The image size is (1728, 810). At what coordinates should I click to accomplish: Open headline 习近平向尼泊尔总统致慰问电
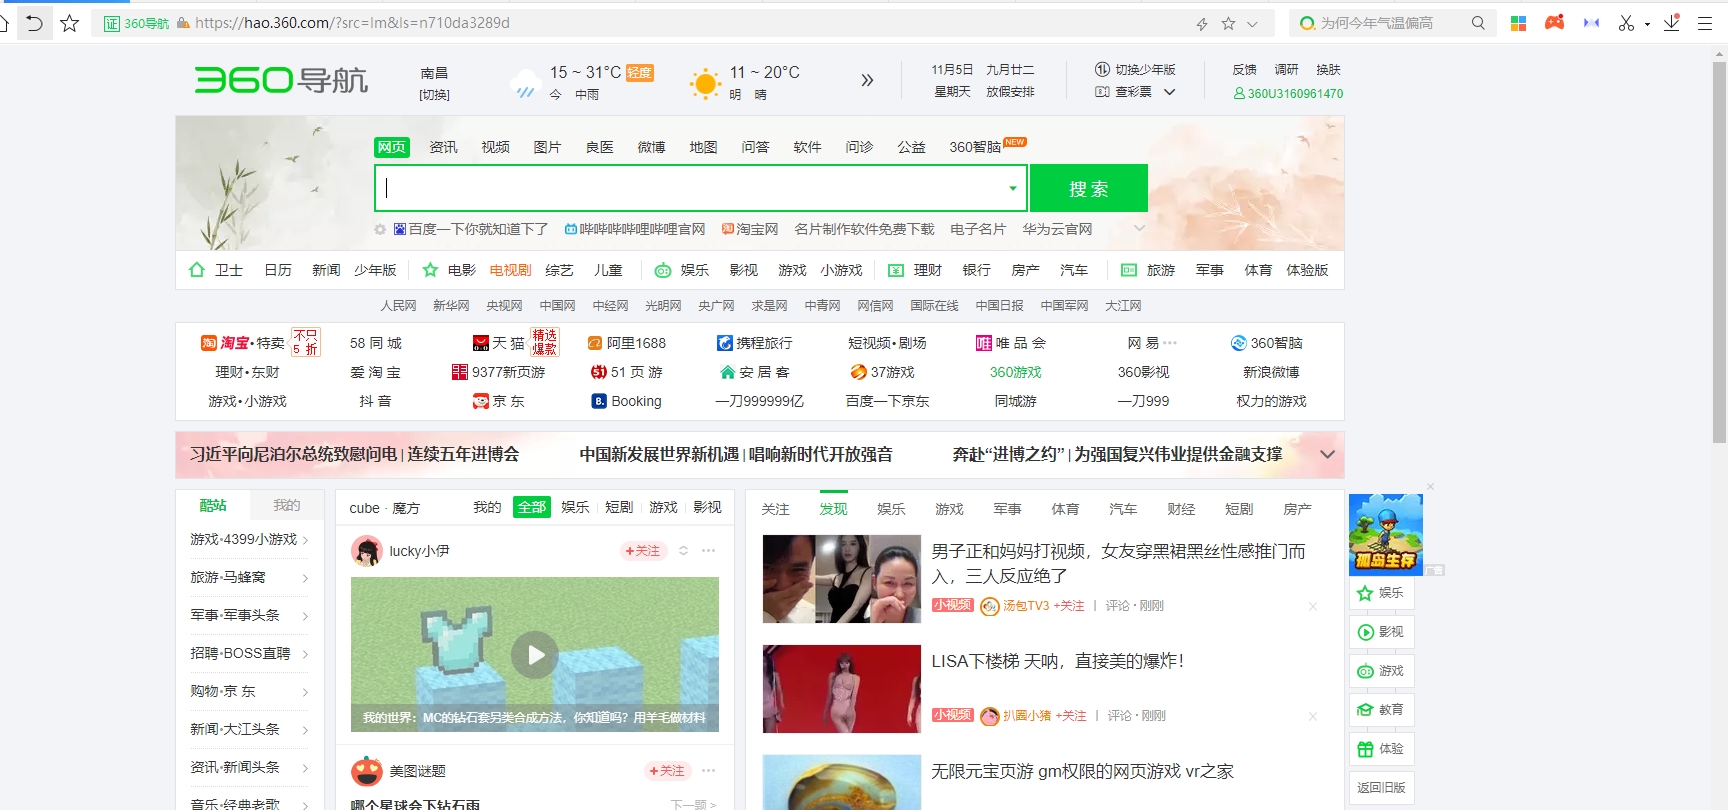pos(294,454)
